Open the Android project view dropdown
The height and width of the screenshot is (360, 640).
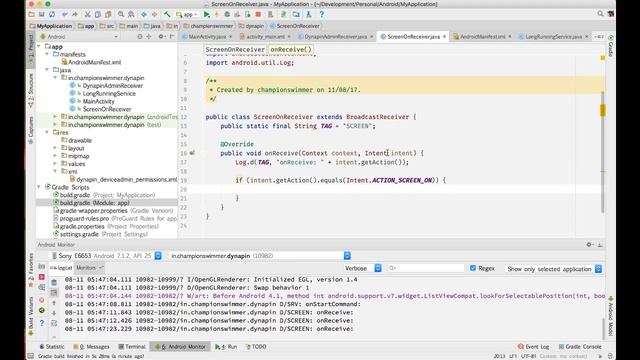79,36
